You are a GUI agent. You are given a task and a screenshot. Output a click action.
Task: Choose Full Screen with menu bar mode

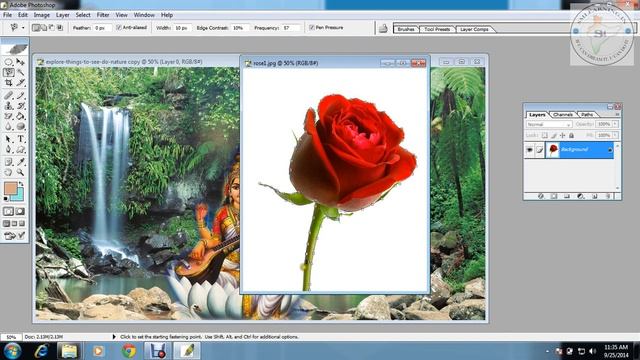pos(14,224)
